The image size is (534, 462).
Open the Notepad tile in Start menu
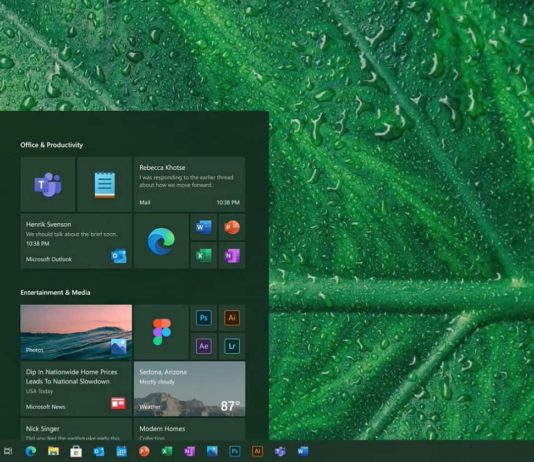(x=105, y=184)
